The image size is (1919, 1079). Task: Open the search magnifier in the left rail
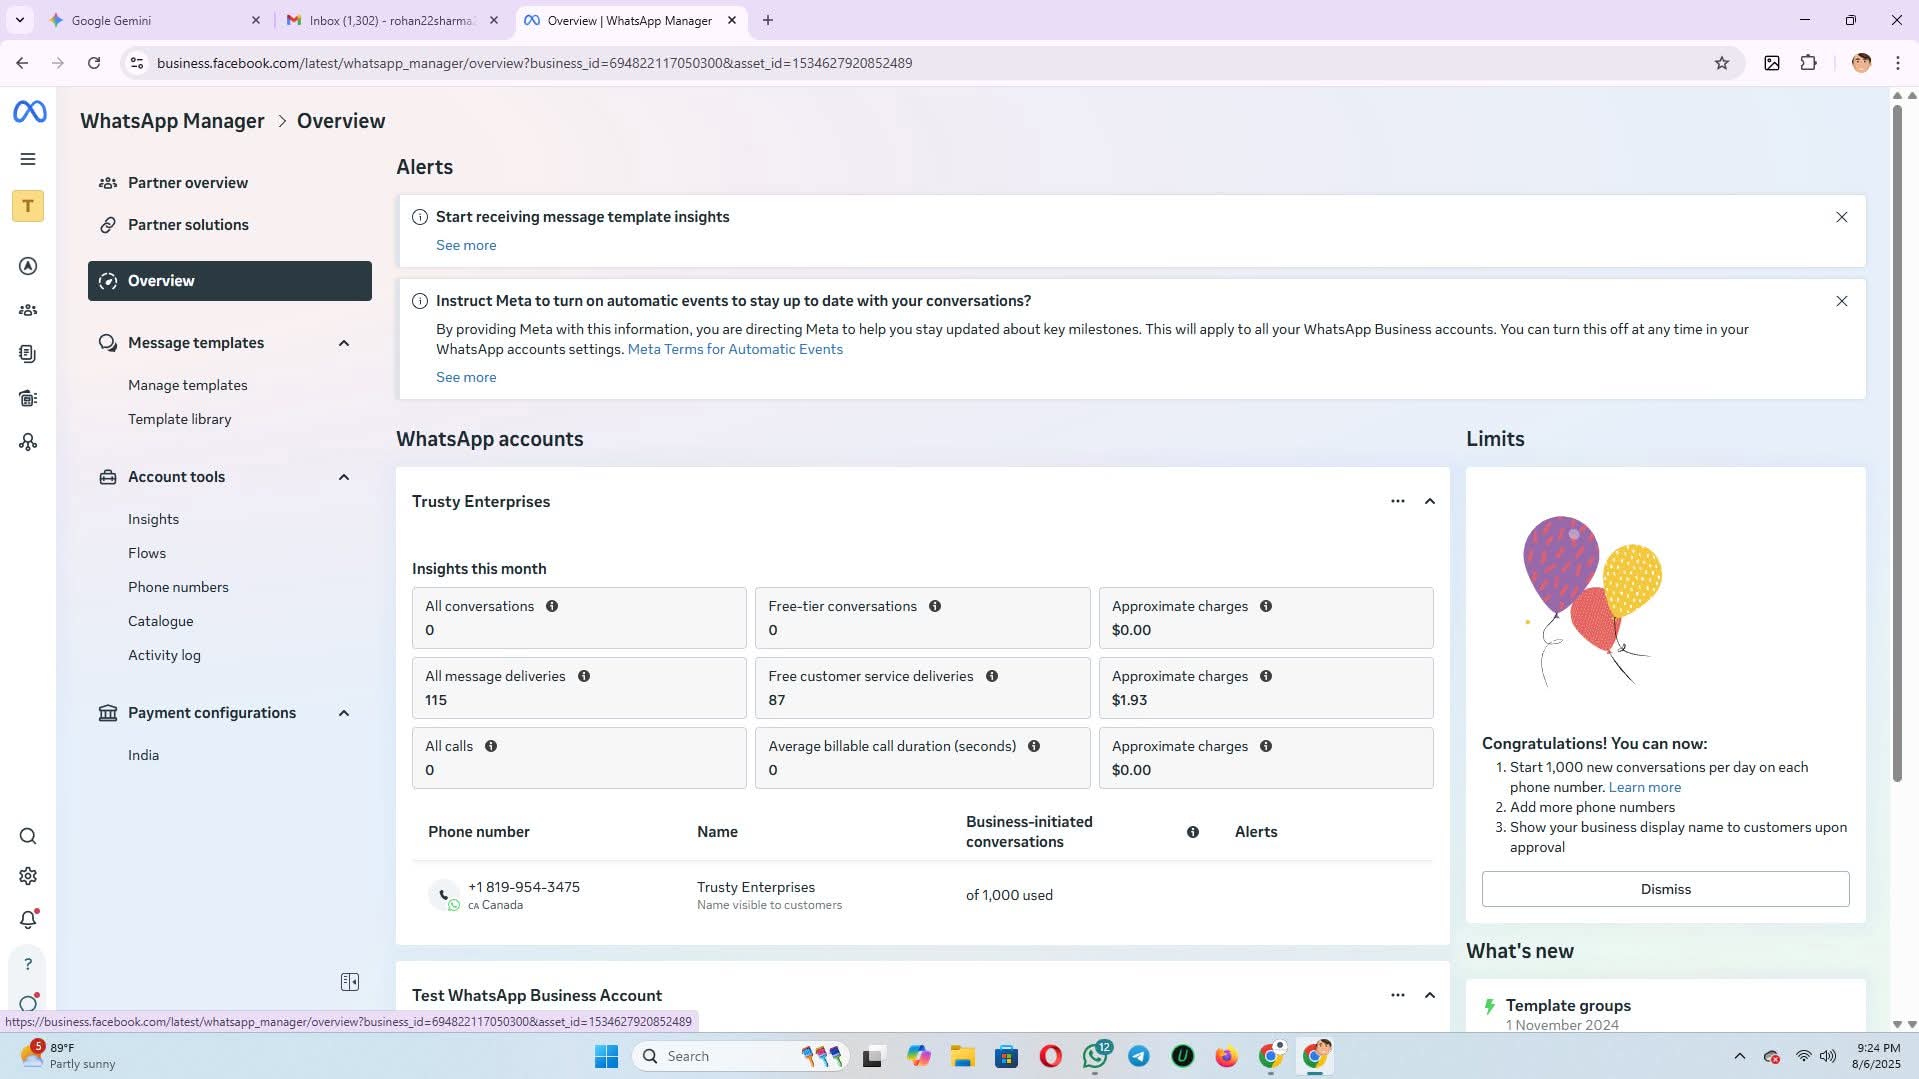click(x=28, y=836)
